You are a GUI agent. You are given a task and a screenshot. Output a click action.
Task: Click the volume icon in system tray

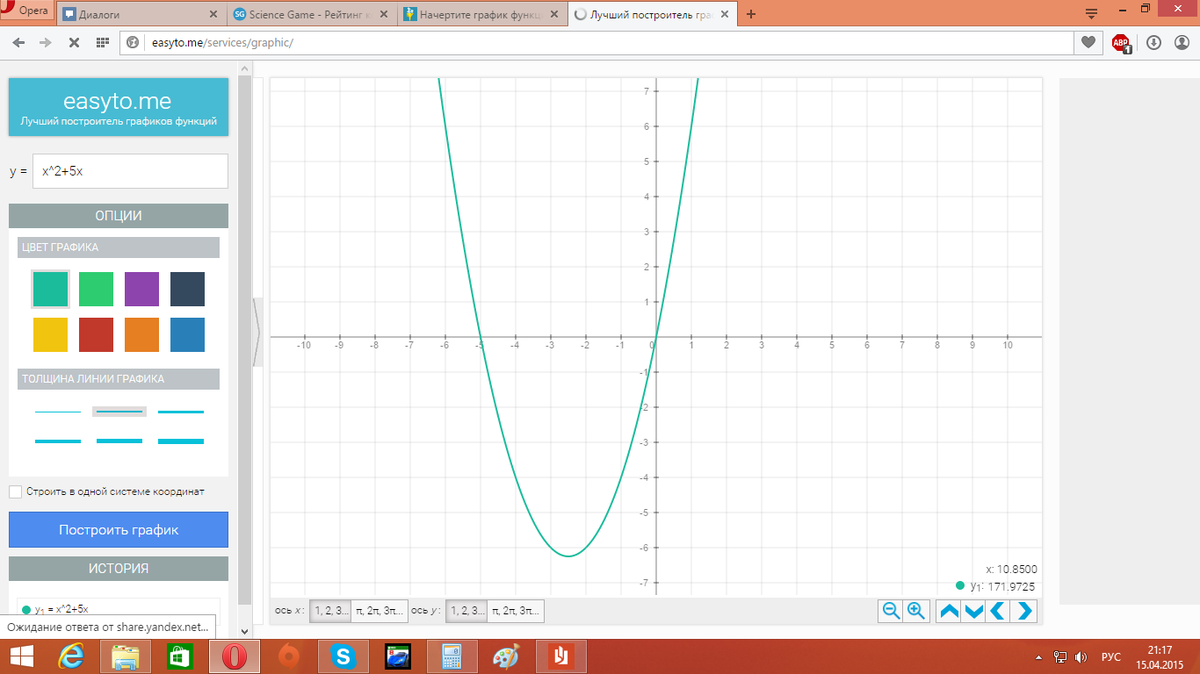(1080, 657)
